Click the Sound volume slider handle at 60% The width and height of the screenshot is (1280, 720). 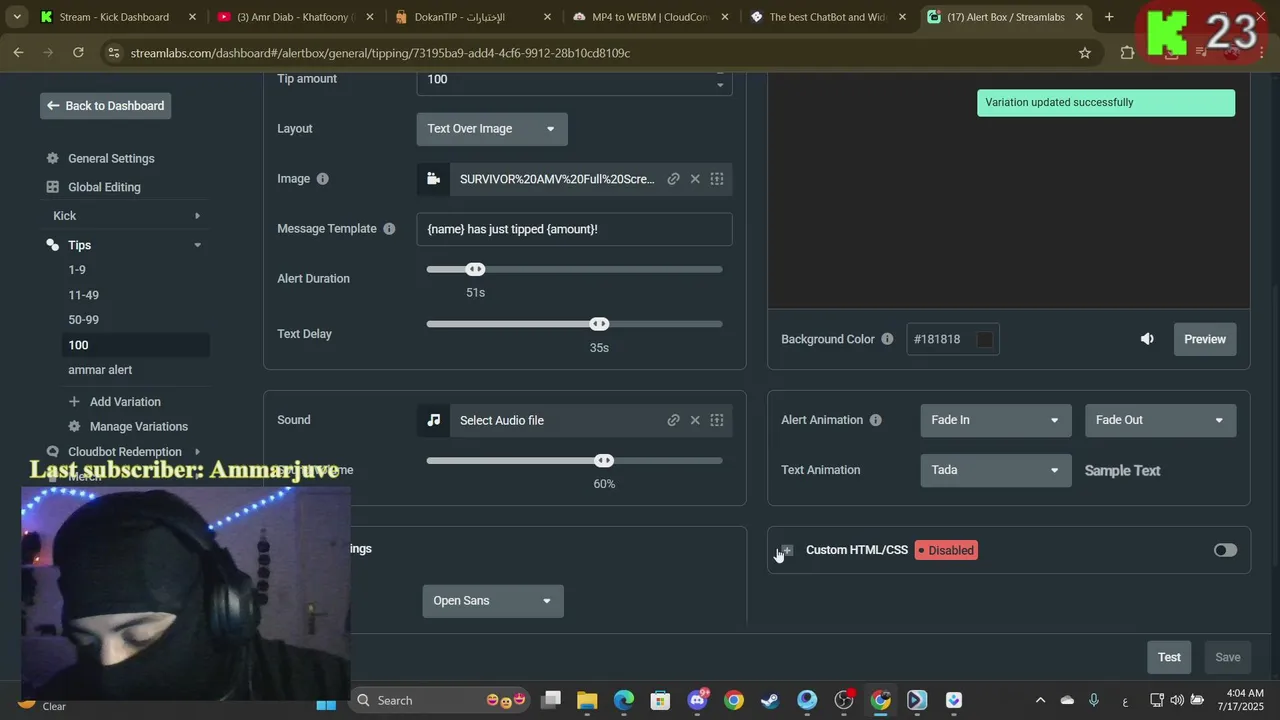(x=604, y=461)
